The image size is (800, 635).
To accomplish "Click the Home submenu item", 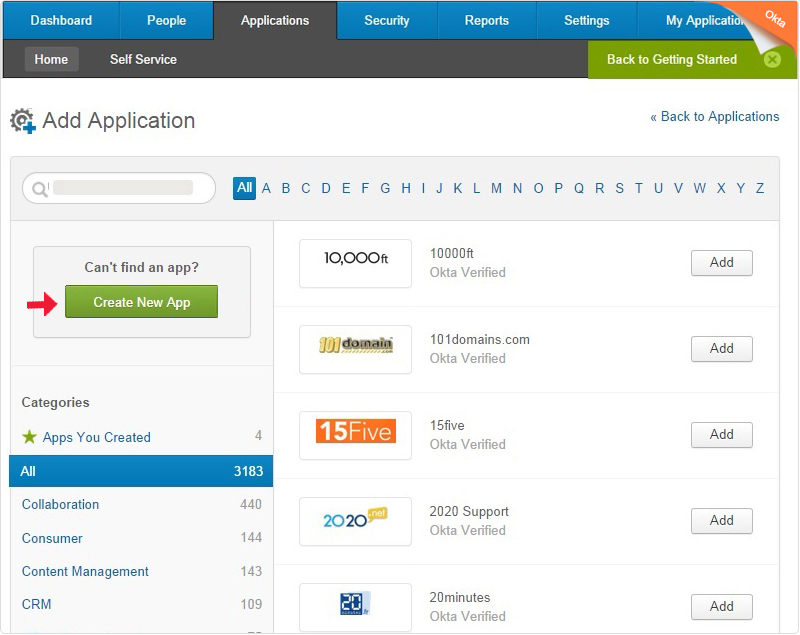I will pyautogui.click(x=51, y=59).
